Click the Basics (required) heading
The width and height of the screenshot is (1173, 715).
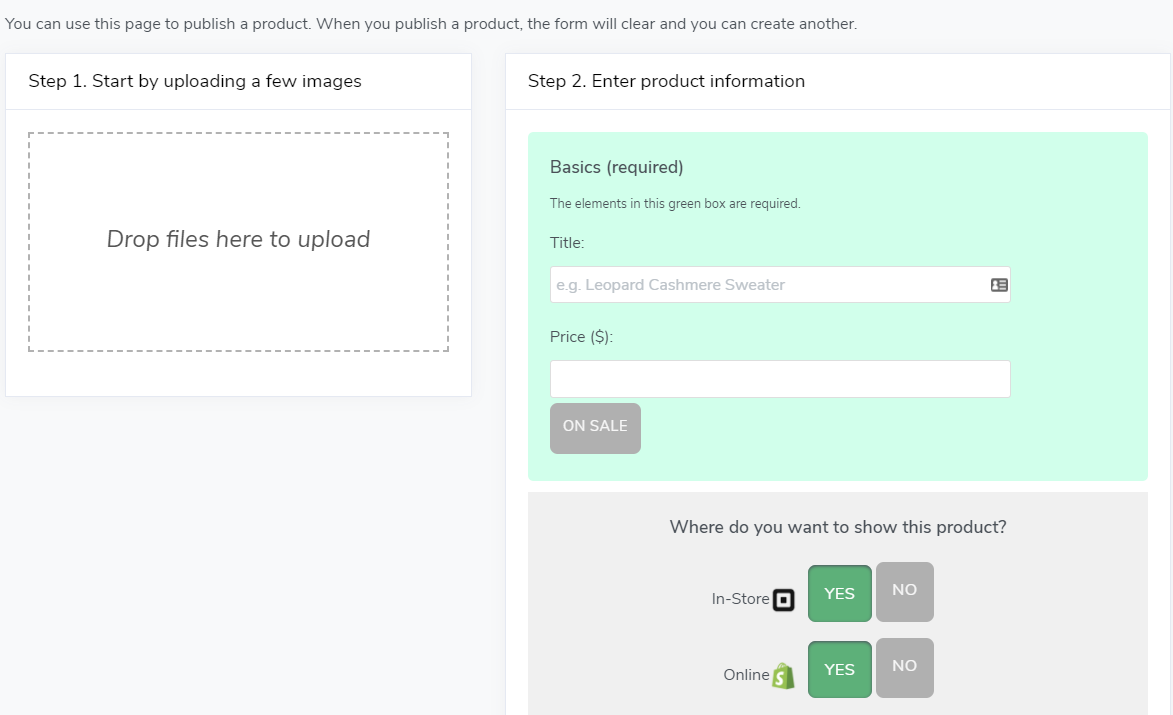point(616,167)
